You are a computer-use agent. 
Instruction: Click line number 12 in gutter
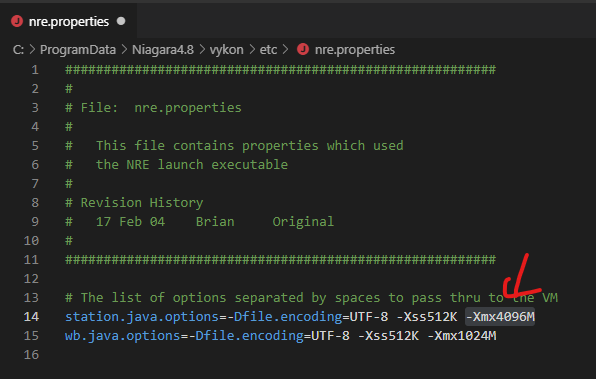[31, 279]
